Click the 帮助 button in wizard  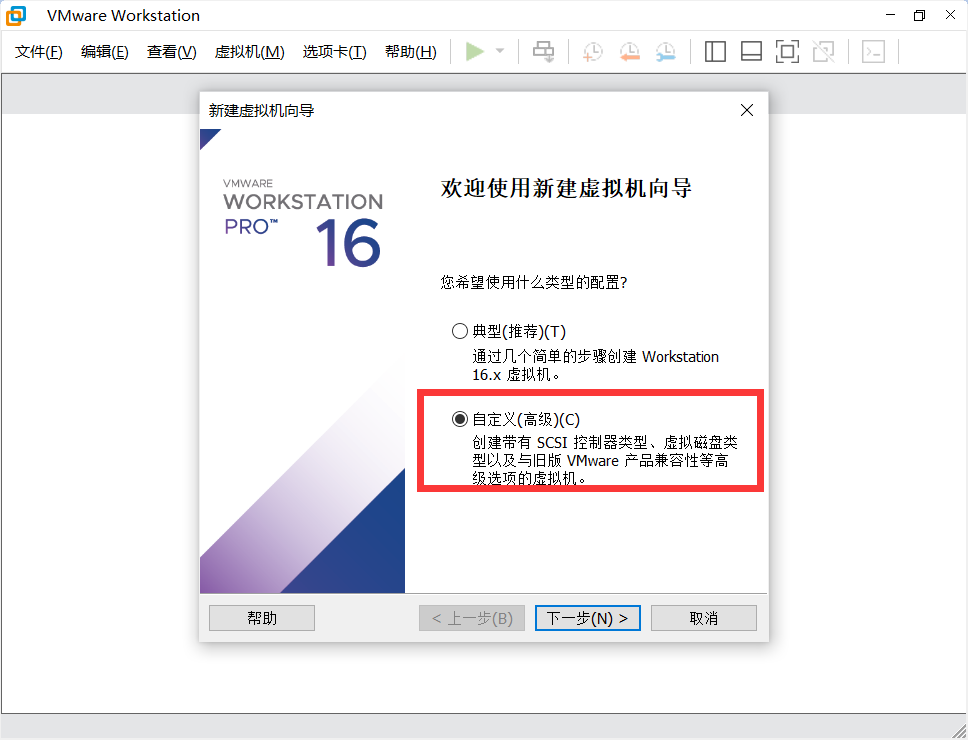[262, 618]
